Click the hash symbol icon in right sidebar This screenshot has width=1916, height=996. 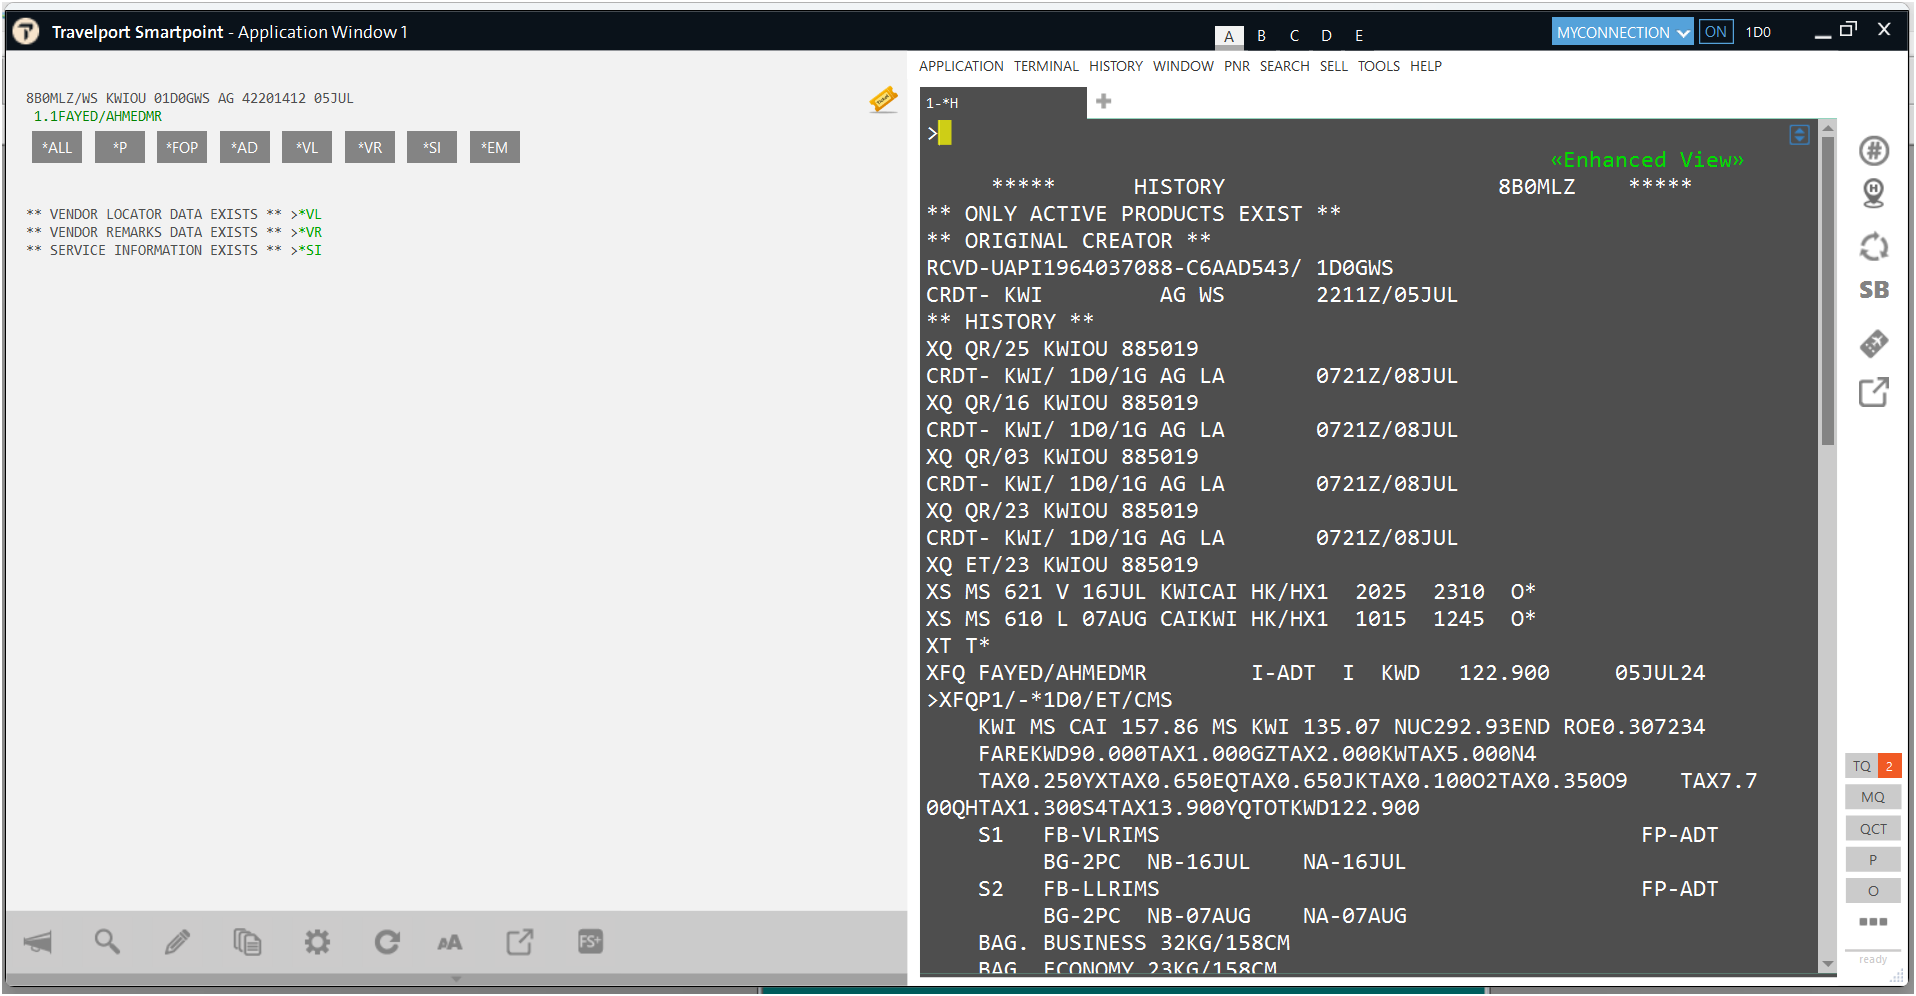pos(1874,150)
